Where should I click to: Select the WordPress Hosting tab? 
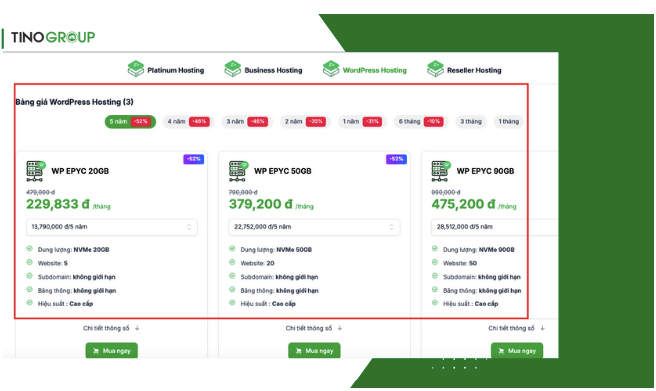click(364, 69)
